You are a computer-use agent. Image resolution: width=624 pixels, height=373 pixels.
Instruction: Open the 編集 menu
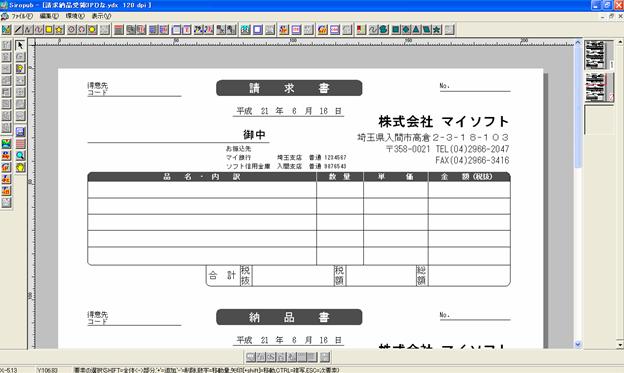[49, 16]
